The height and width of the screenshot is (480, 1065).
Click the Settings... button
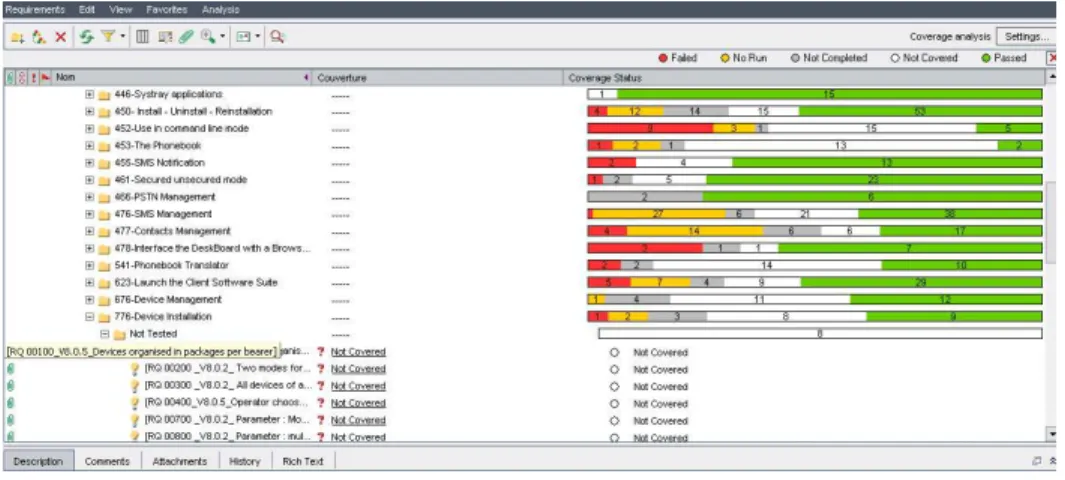click(1027, 37)
